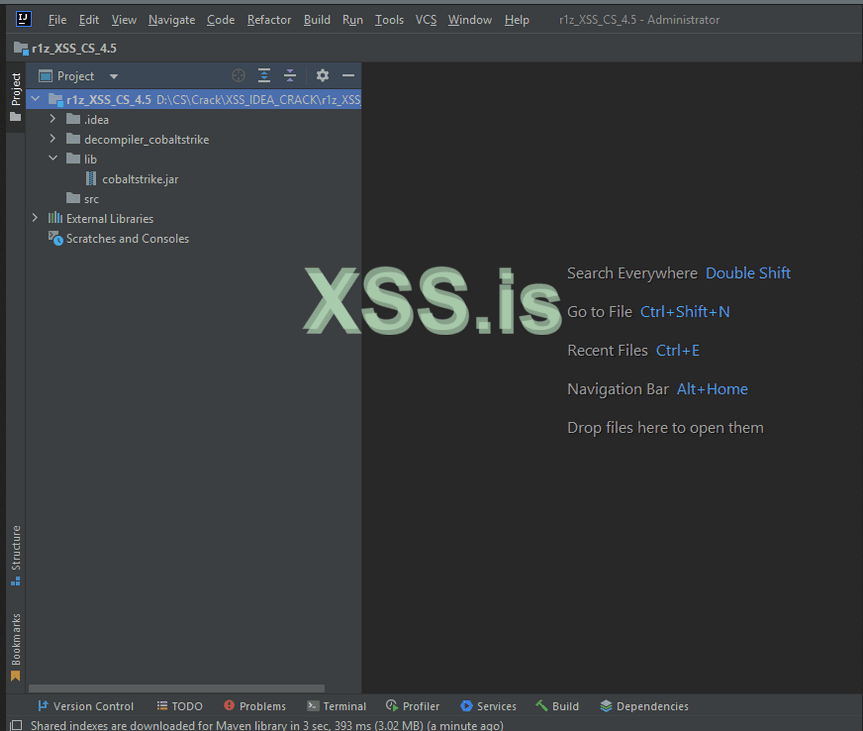Screen dimensions: 863x731
Task: Open the Refactor menu
Action: [x=269, y=20]
